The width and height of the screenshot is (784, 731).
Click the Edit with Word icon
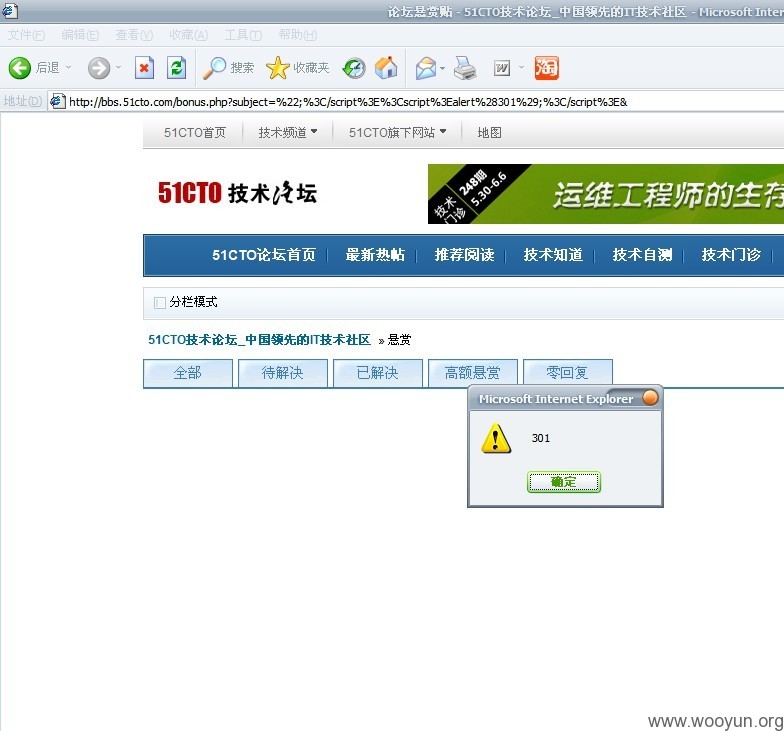point(502,68)
